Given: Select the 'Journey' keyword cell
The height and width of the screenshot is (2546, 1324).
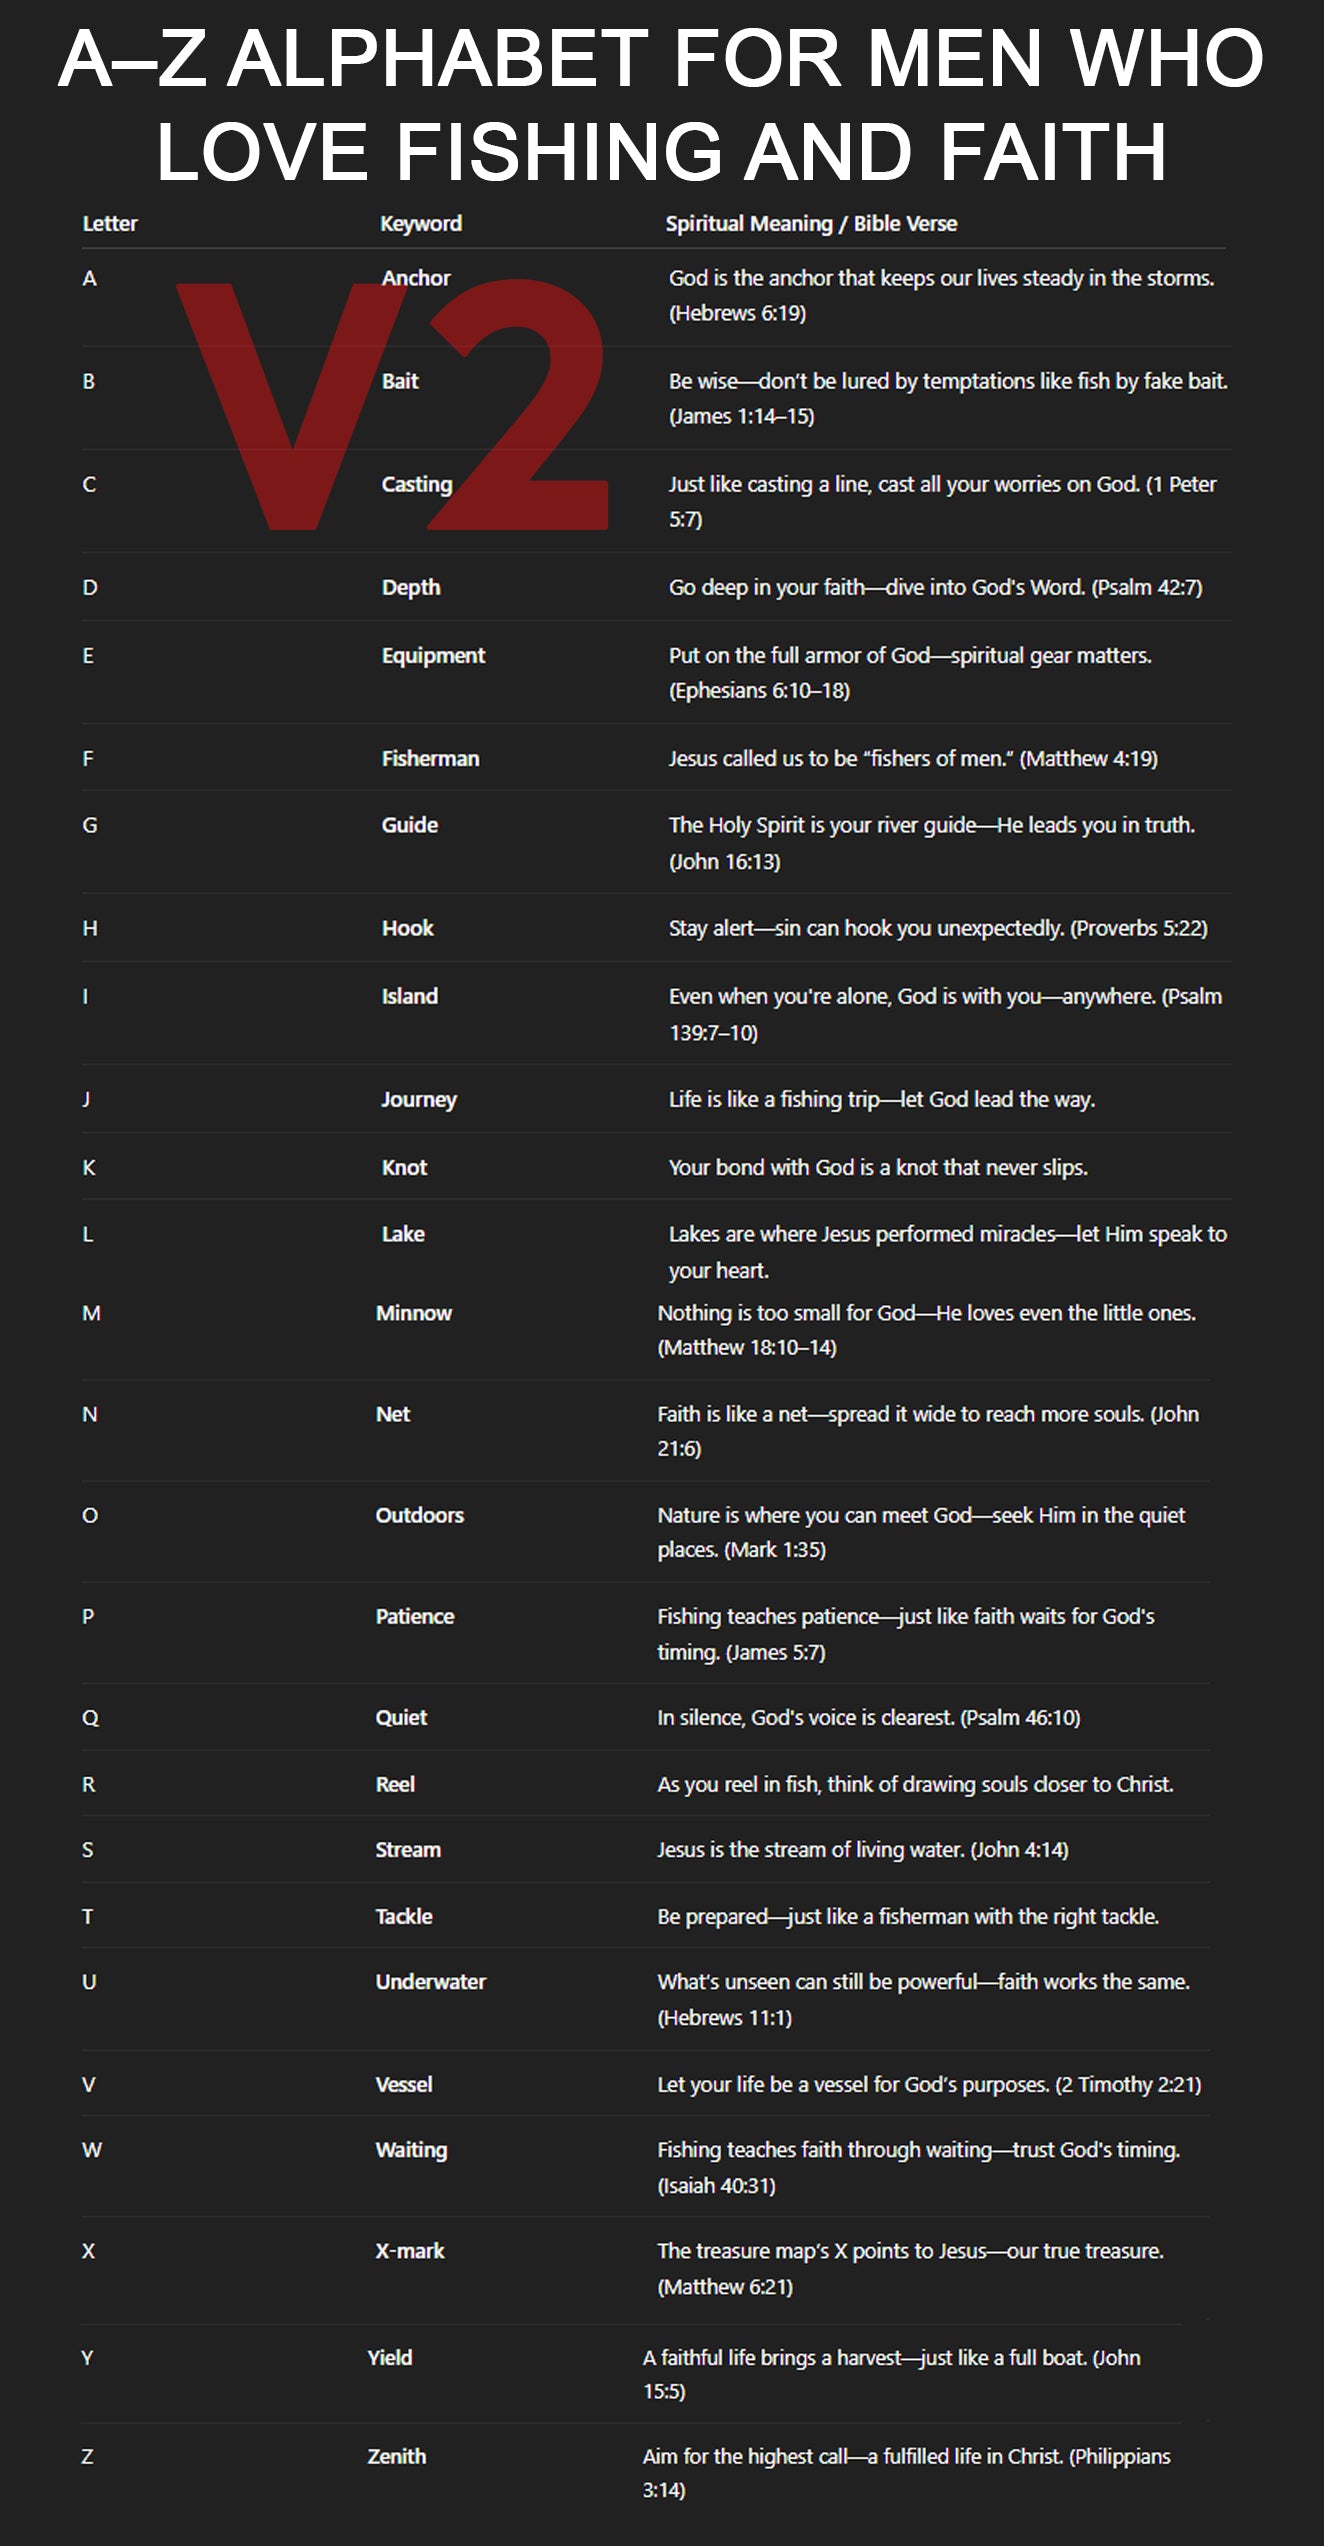Looking at the screenshot, I should (x=419, y=1100).
